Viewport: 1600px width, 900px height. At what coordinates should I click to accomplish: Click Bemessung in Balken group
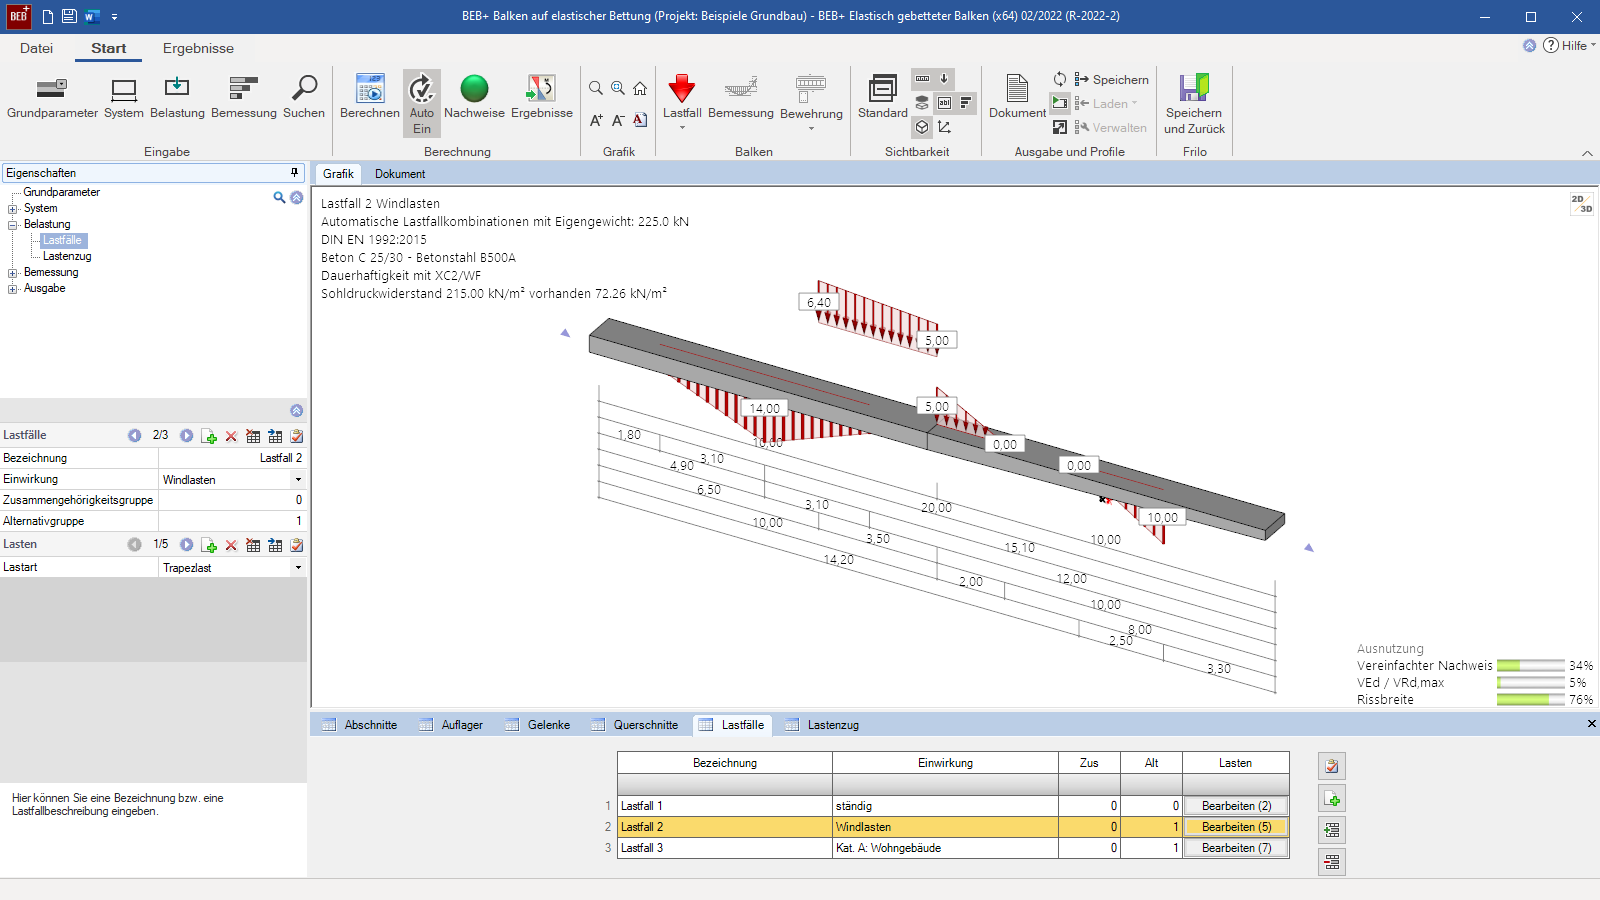741,98
